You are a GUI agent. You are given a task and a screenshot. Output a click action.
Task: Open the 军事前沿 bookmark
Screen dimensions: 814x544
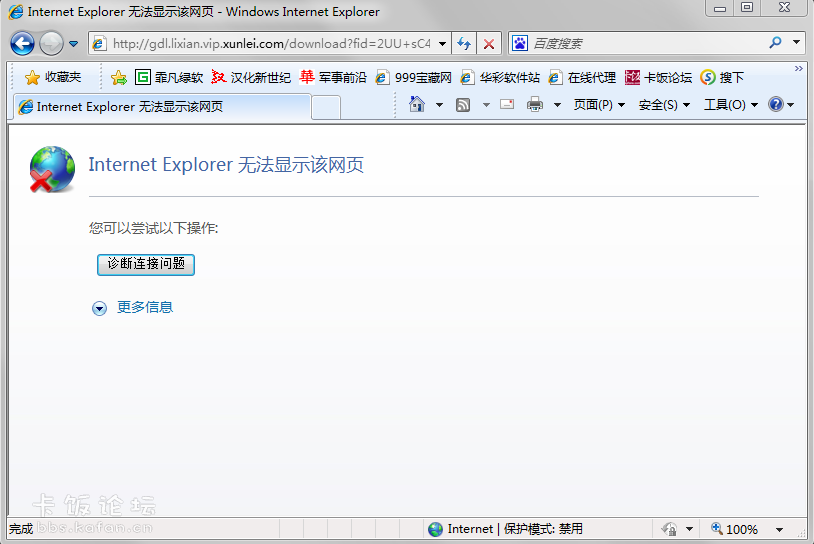[x=333, y=77]
